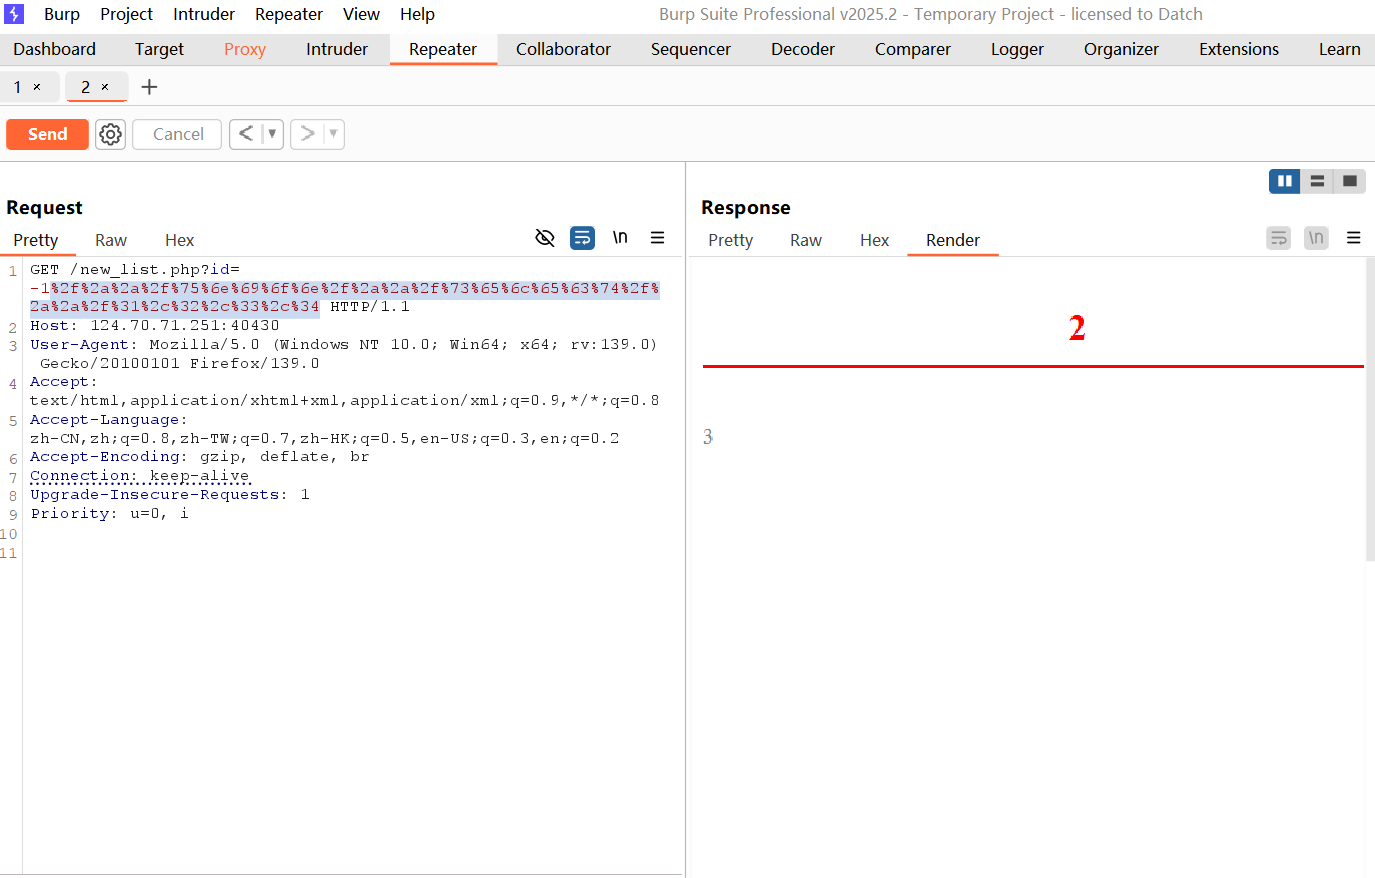Screen dimensions: 1375x878
Task: Toggle \n newline display in Response panel
Action: [1316, 238]
